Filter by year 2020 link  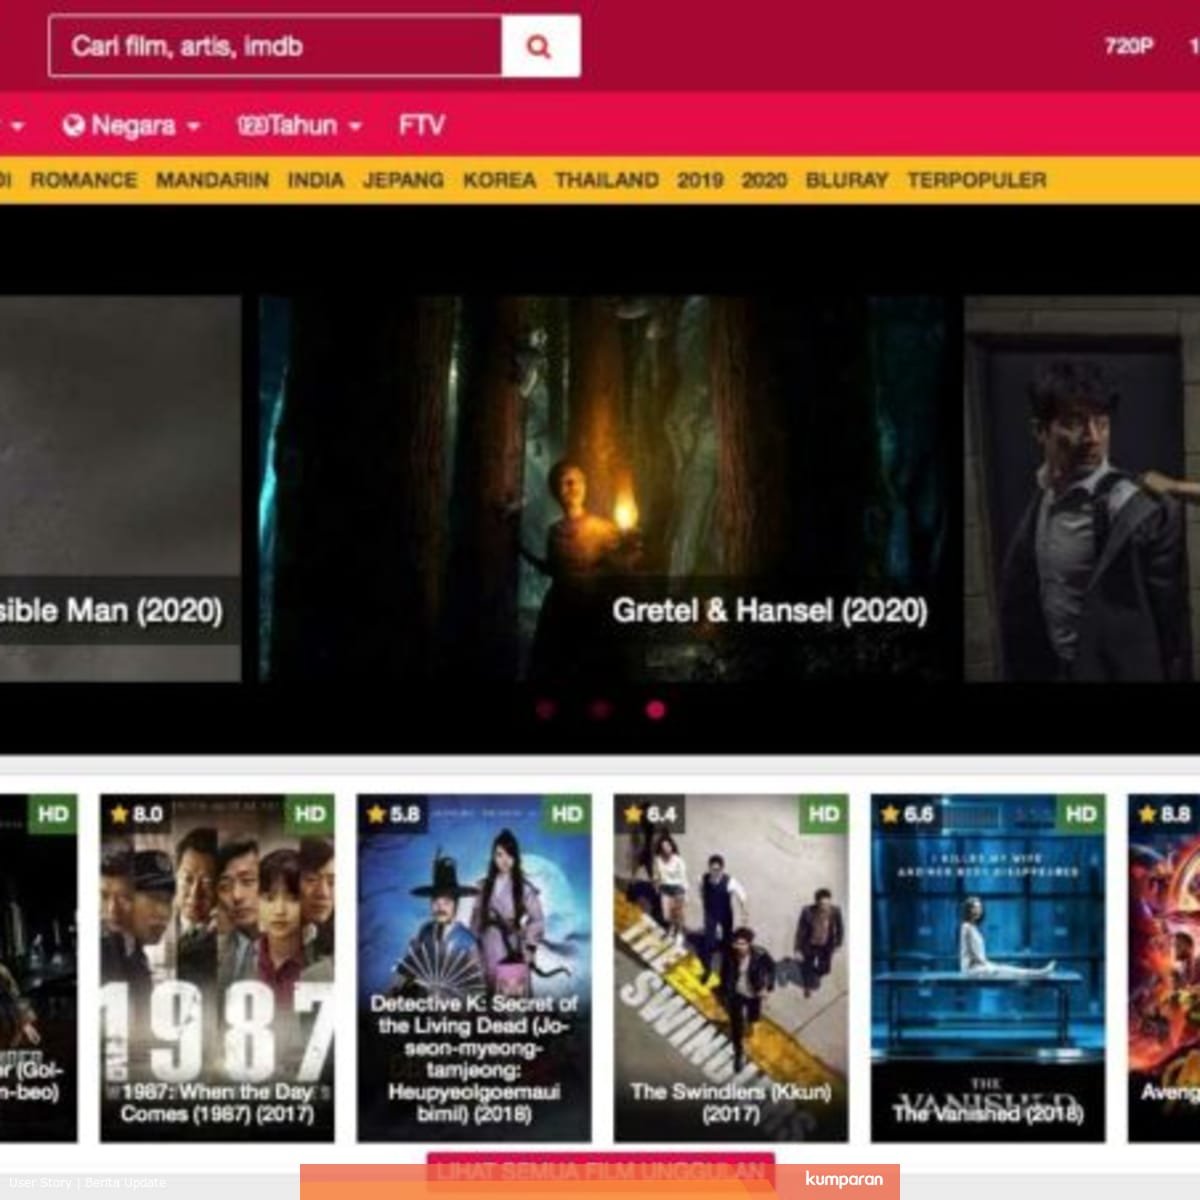[764, 180]
